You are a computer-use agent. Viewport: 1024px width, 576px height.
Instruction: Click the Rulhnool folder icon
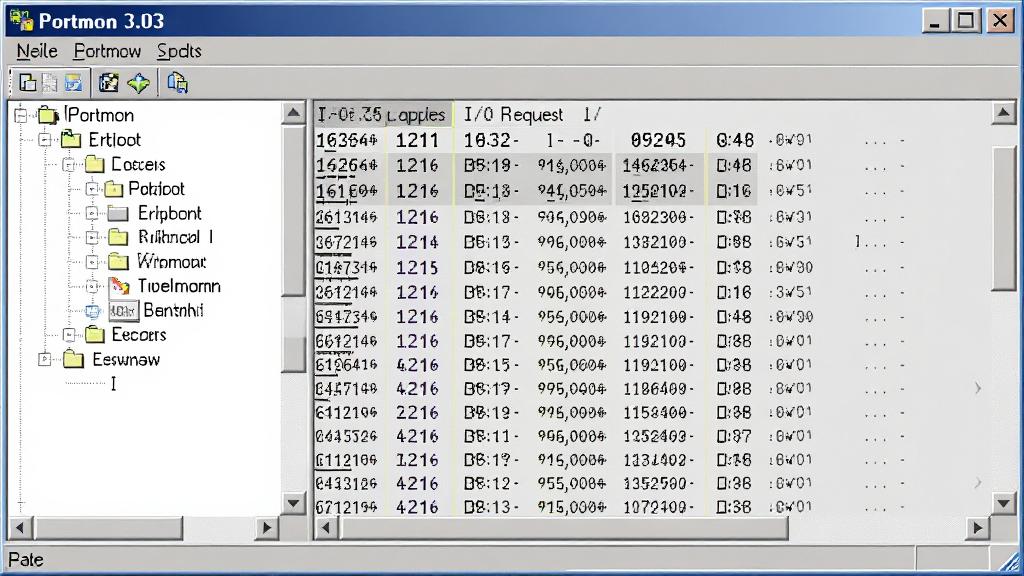tap(118, 237)
